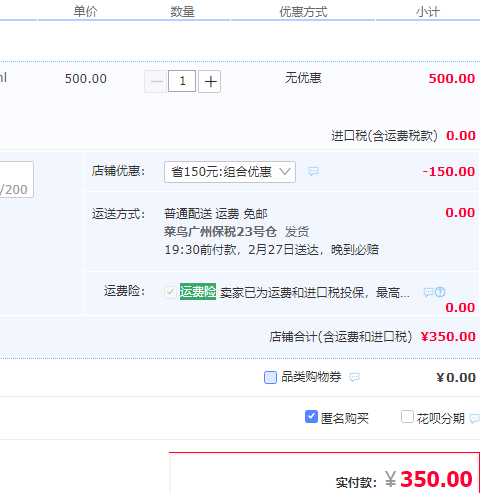Click comment bubble icon next to 运费险 text
488x493 pixels.
428,292
